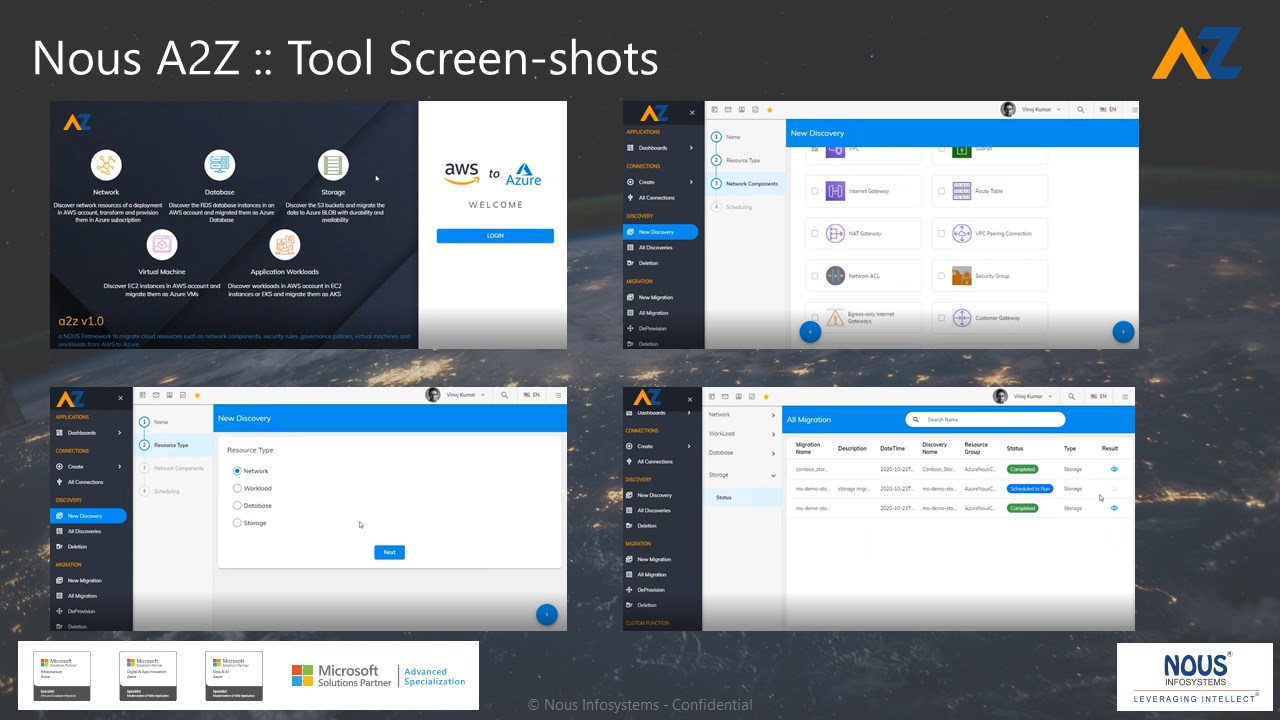The image size is (1280, 720).
Task: Click search magnifier icon in Network Components screen
Action: tap(1081, 110)
